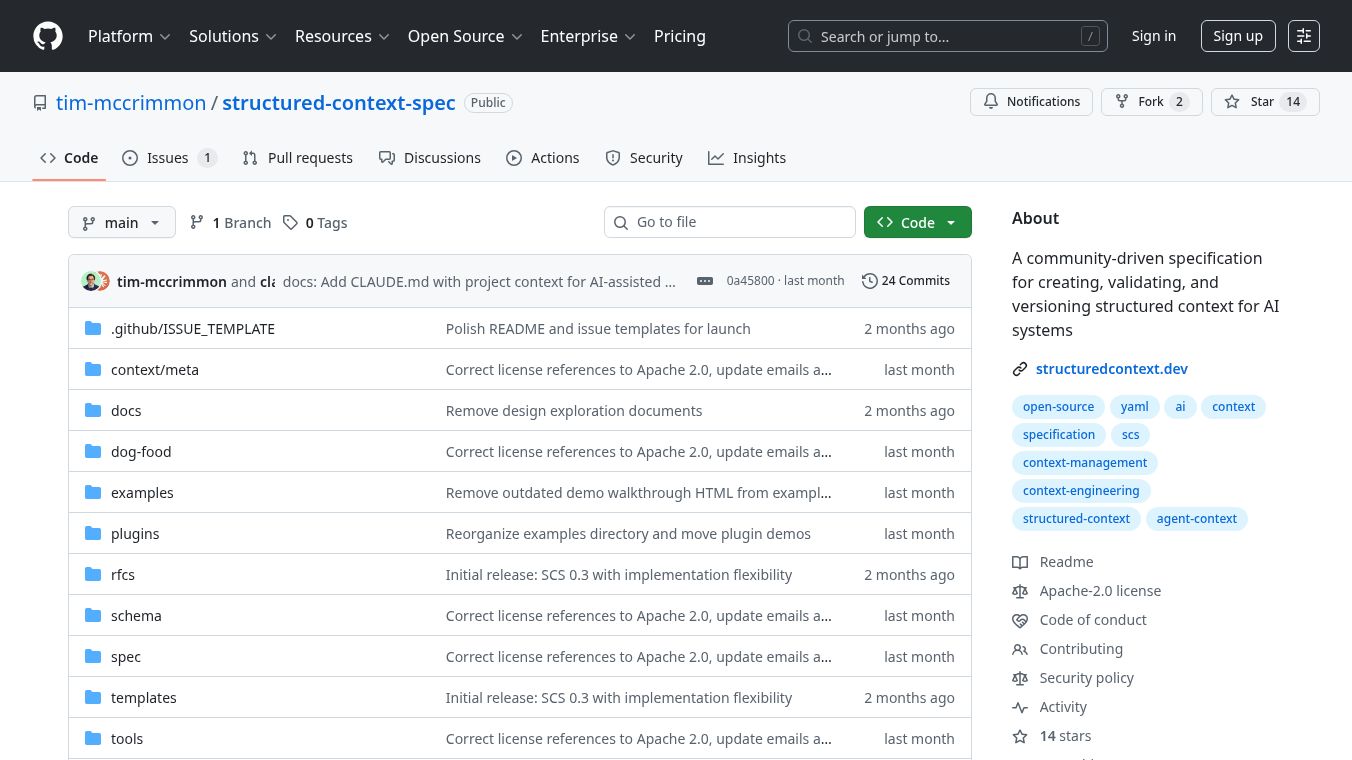The image size is (1352, 760).
Task: Click the Sign up button
Action: [x=1237, y=36]
